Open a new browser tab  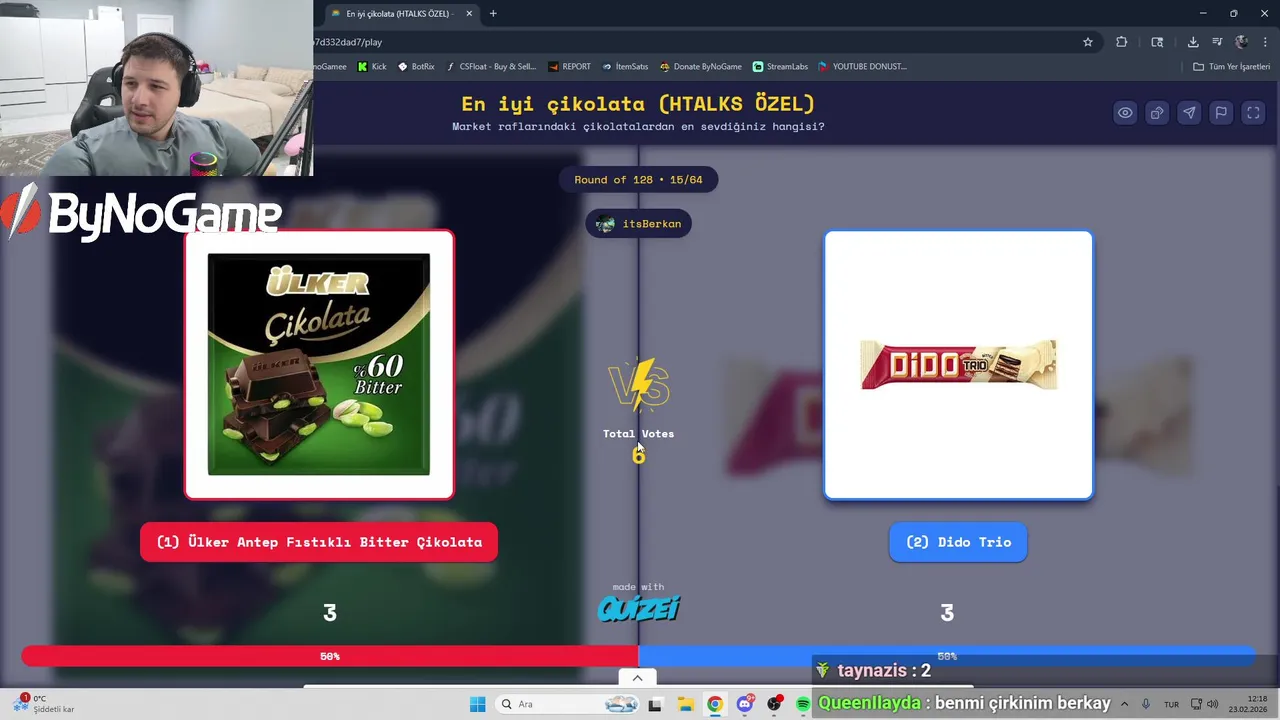click(493, 14)
